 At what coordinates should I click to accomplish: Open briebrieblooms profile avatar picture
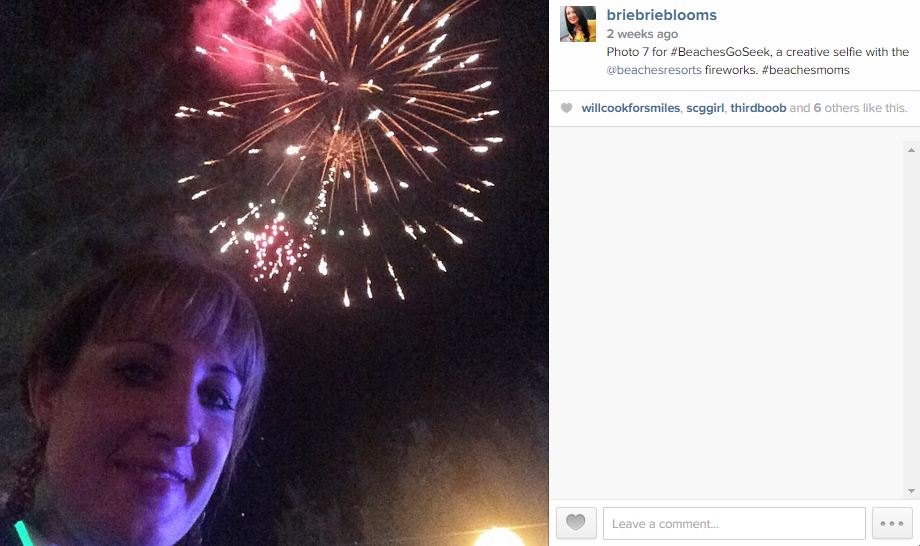[x=578, y=24]
